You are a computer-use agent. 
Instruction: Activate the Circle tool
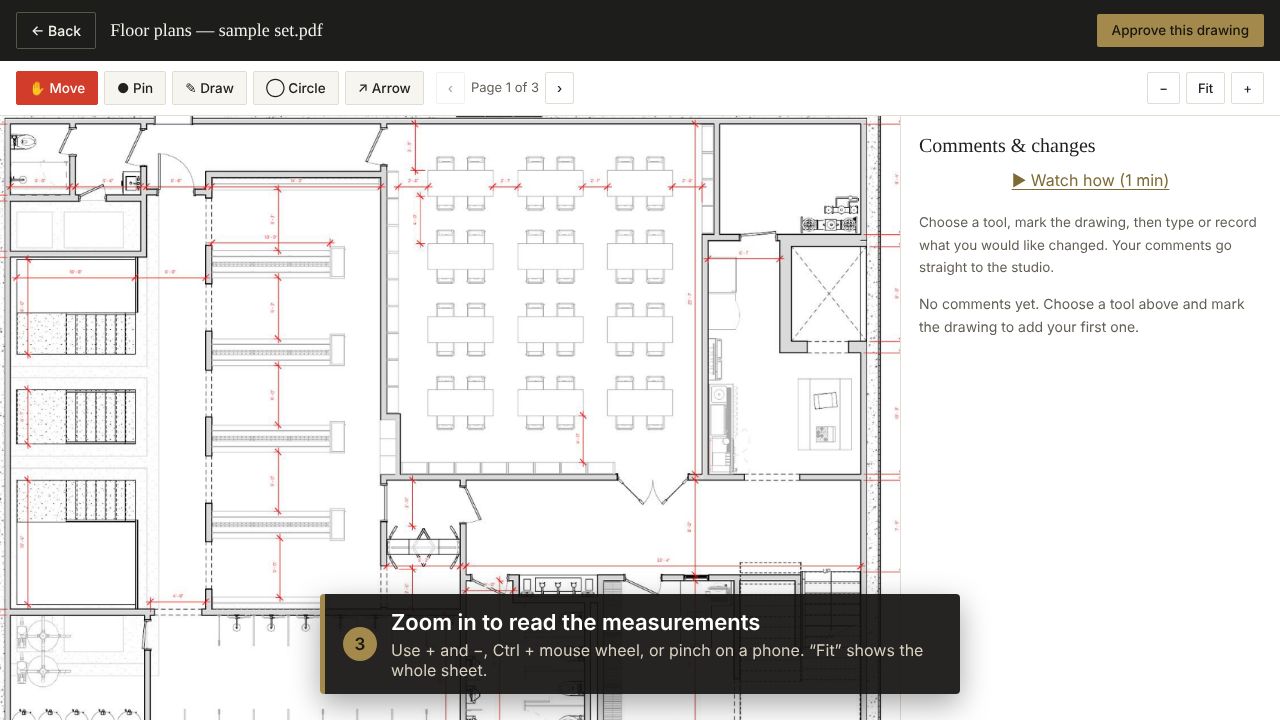(x=296, y=88)
